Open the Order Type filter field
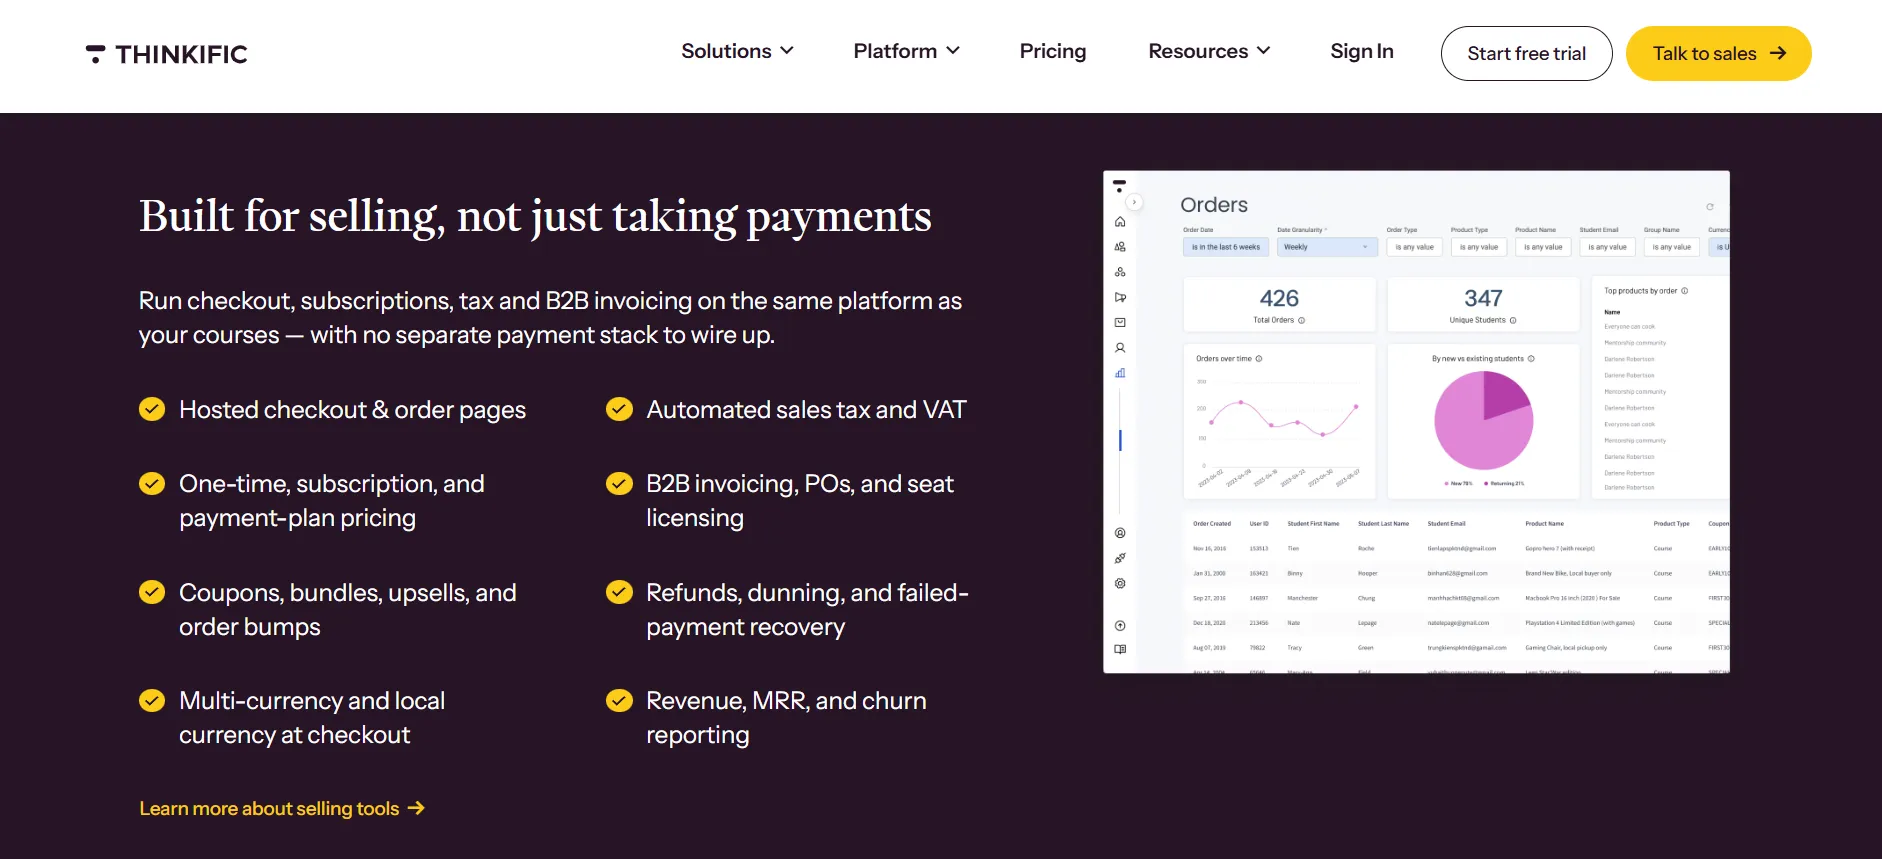The width and height of the screenshot is (1882, 859). (x=1414, y=247)
